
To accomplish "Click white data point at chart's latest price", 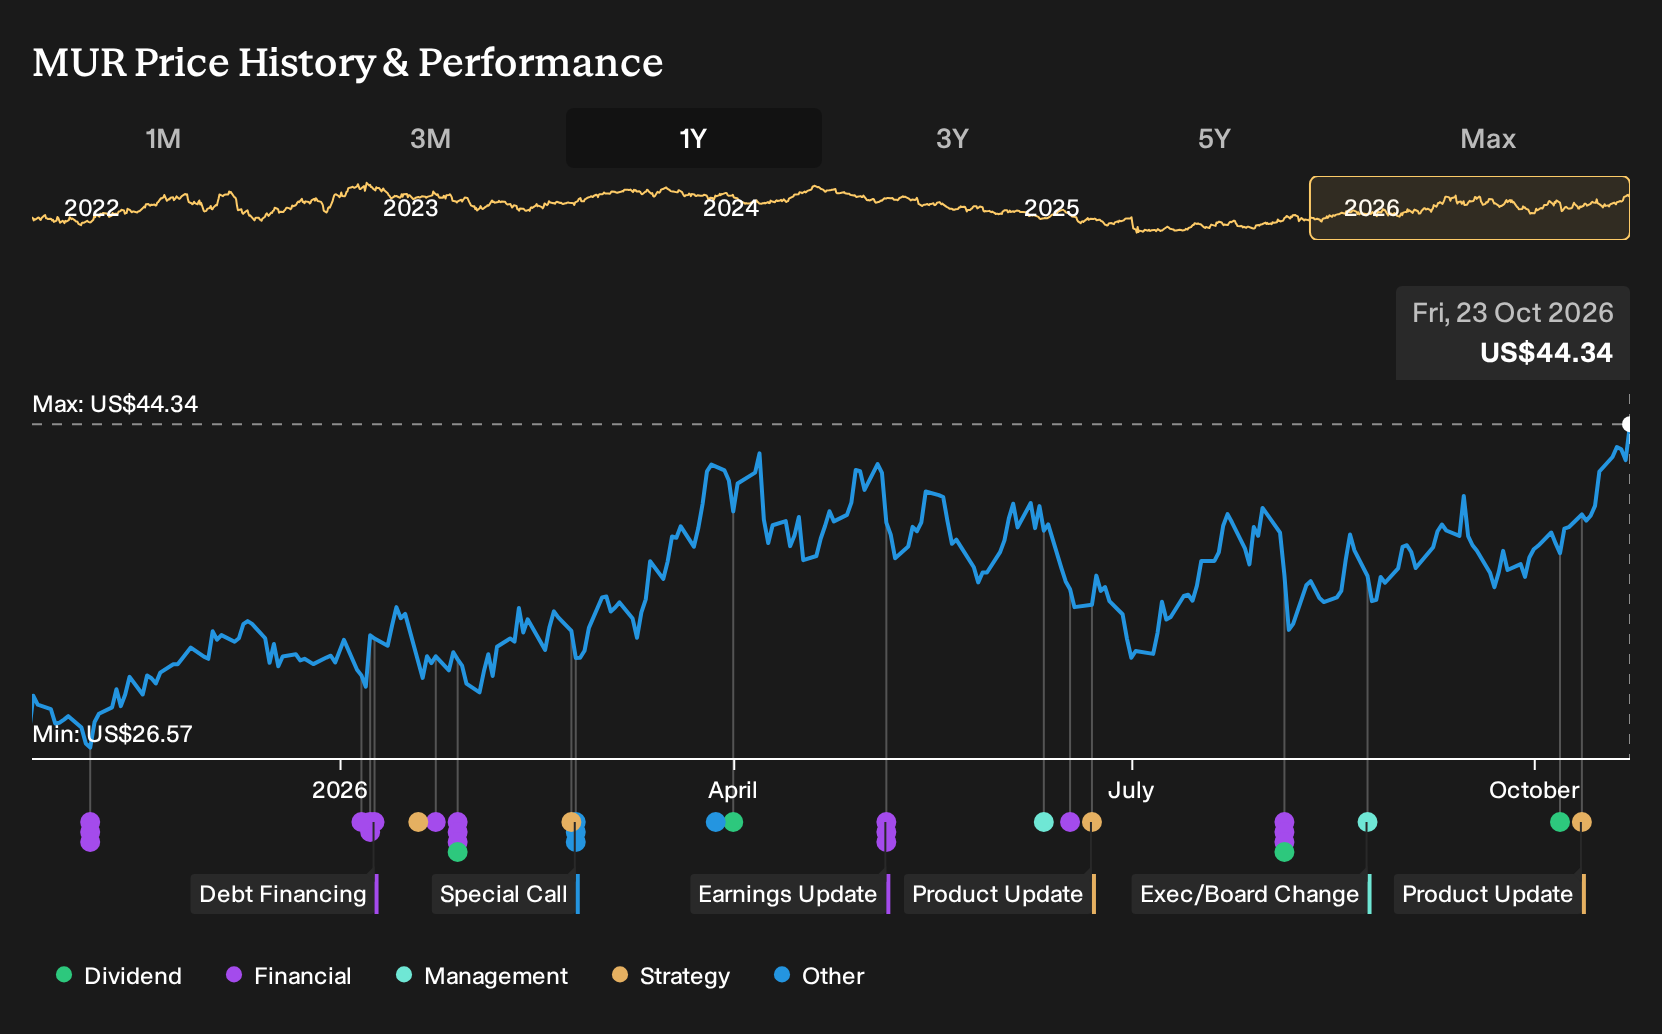I will point(1628,424).
